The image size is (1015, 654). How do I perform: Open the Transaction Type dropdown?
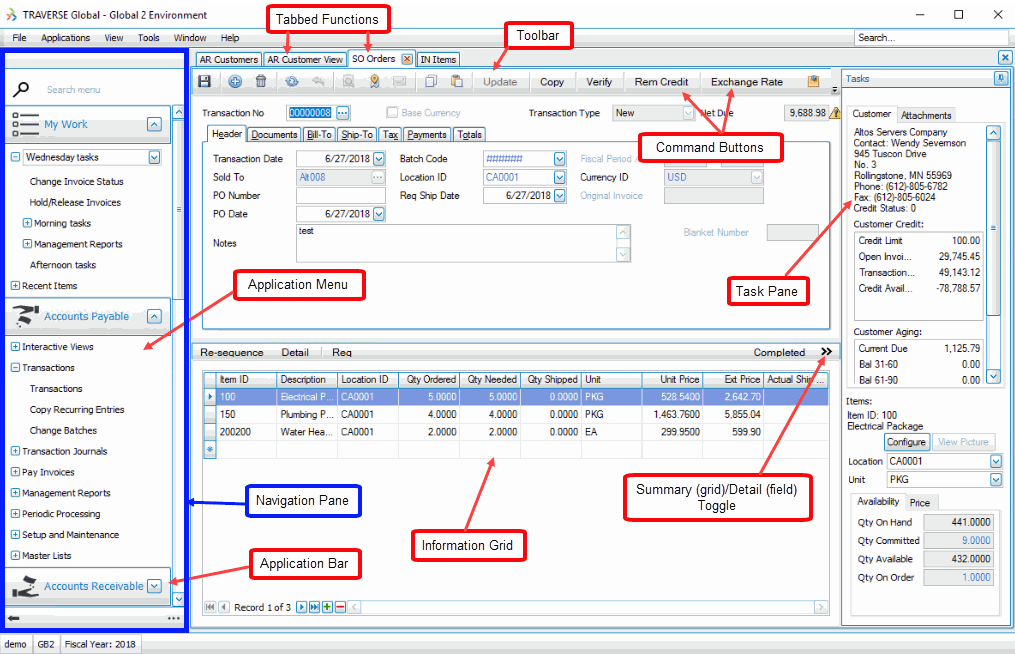pyautogui.click(x=687, y=113)
